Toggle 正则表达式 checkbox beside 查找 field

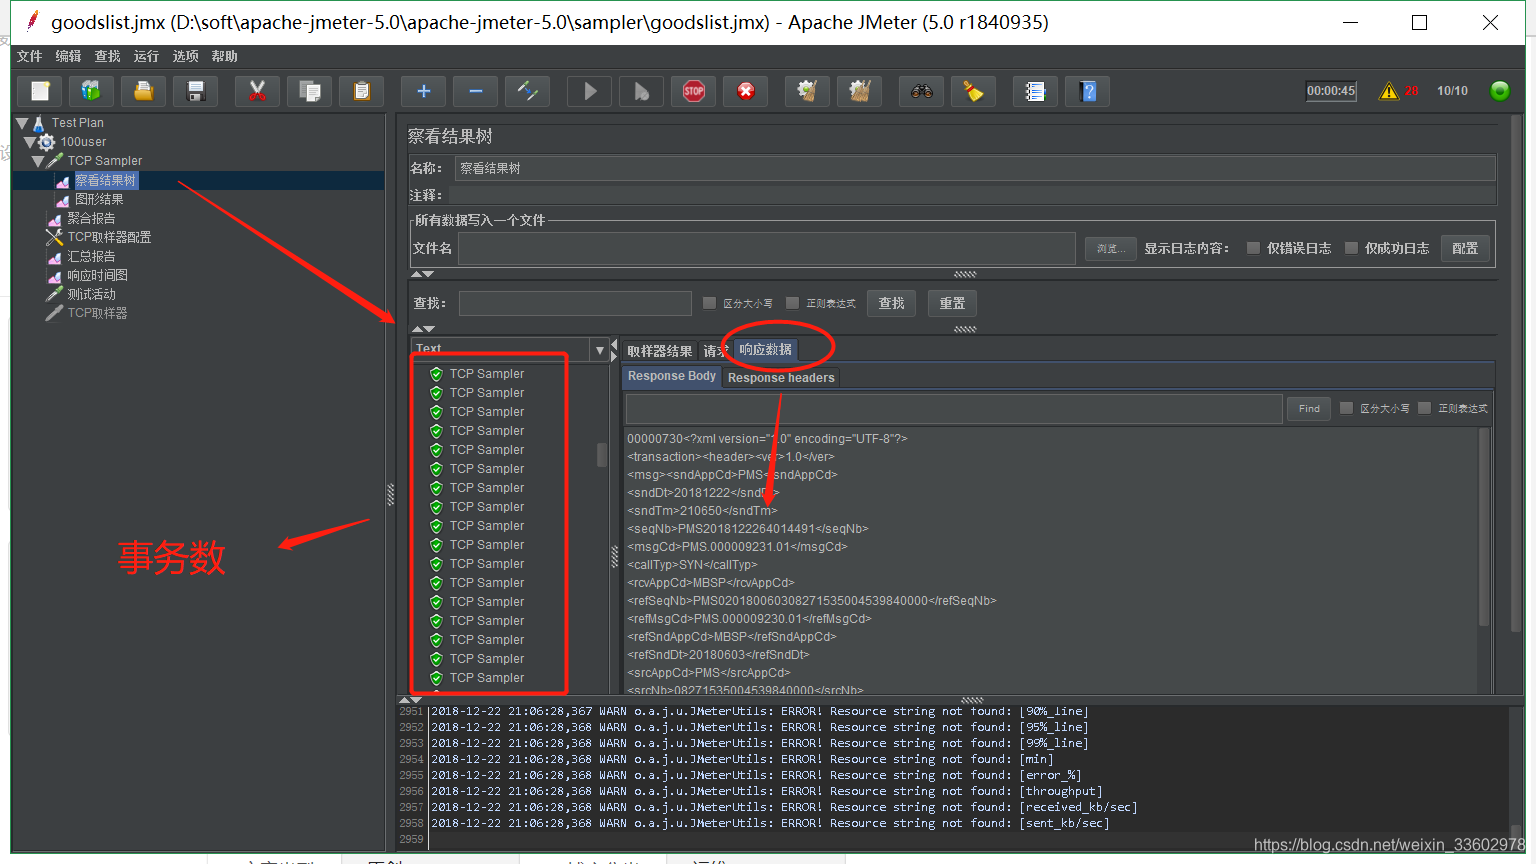(792, 303)
